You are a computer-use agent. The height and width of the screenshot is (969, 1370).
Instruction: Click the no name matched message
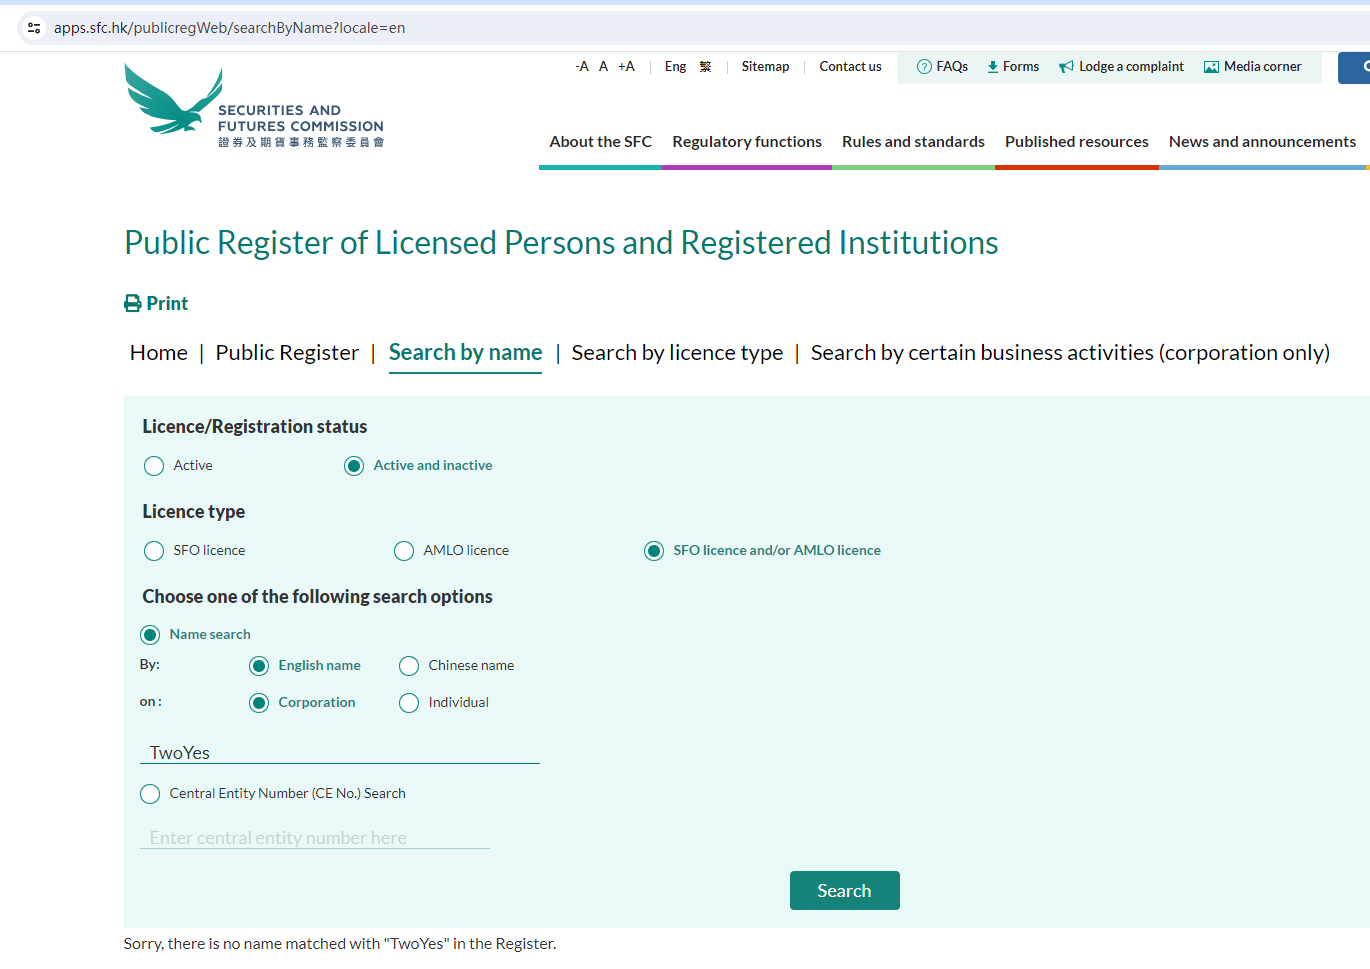[340, 944]
